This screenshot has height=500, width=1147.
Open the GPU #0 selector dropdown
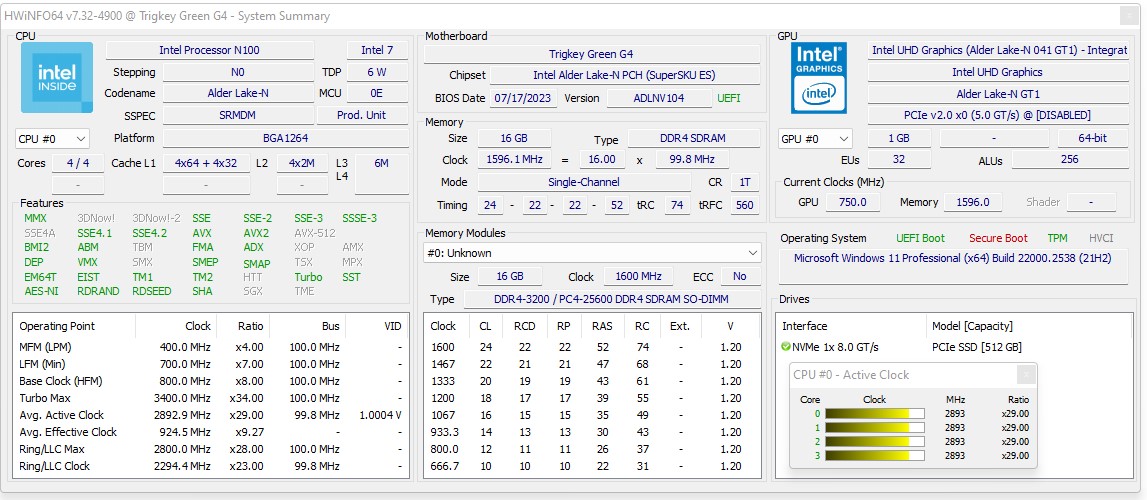pyautogui.click(x=815, y=139)
